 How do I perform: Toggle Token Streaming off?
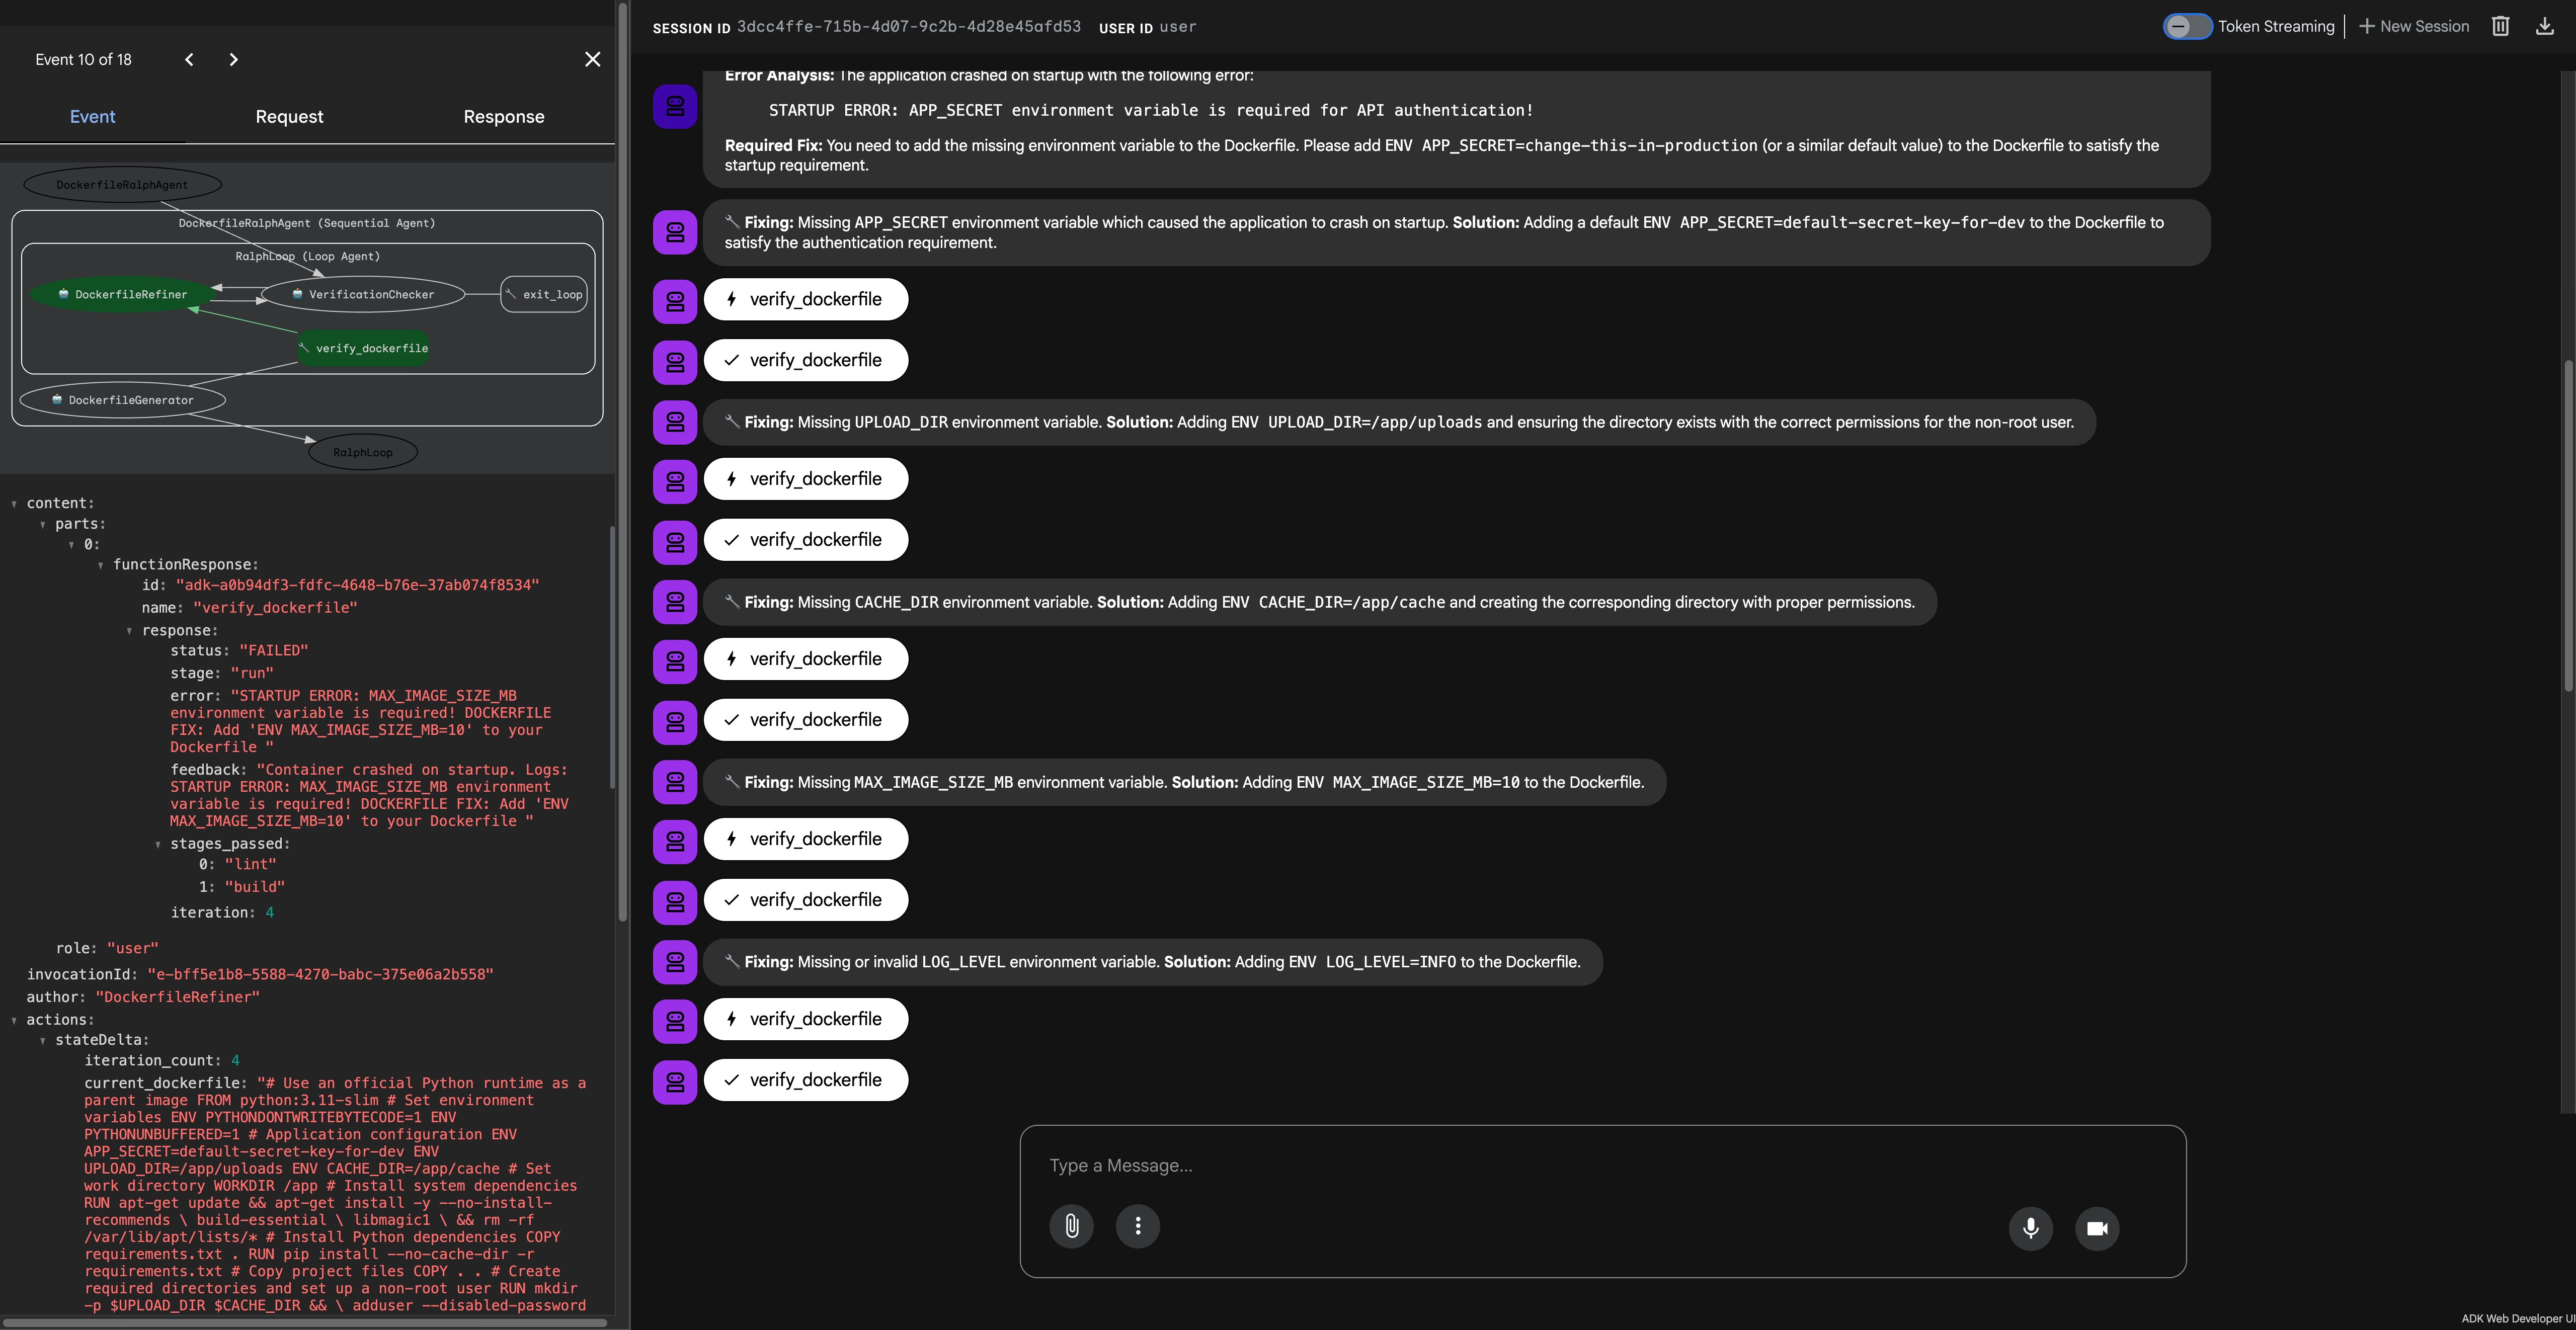(x=2187, y=26)
